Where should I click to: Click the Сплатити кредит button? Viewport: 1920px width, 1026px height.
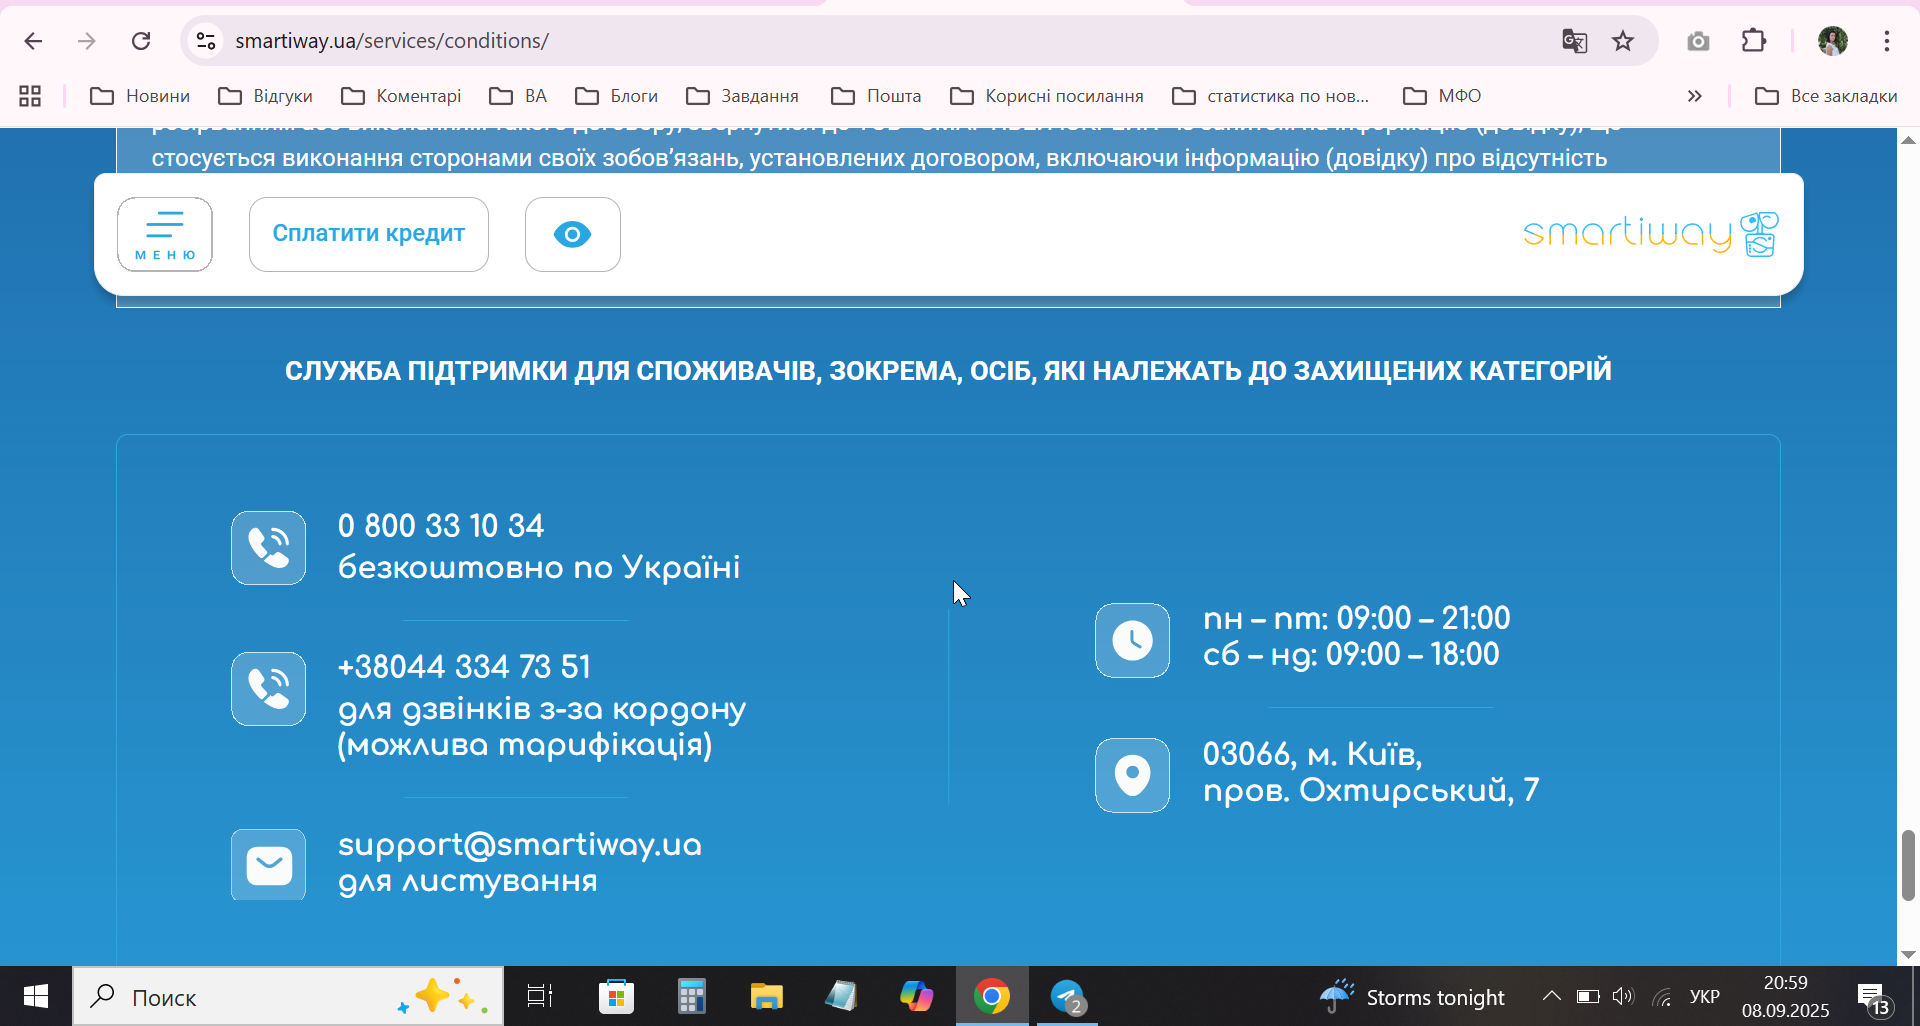pos(369,234)
